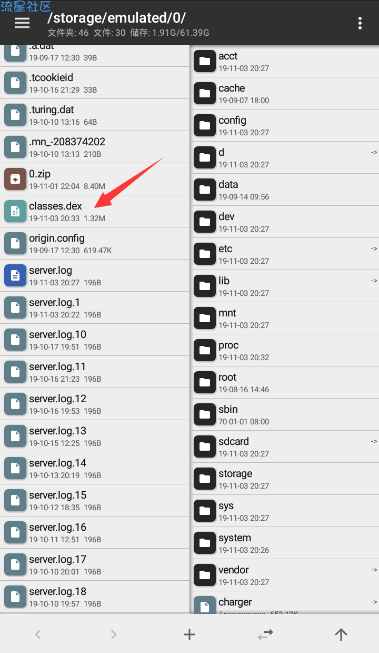Tap the storage folder icon
This screenshot has height=653, width=379.
click(204, 479)
